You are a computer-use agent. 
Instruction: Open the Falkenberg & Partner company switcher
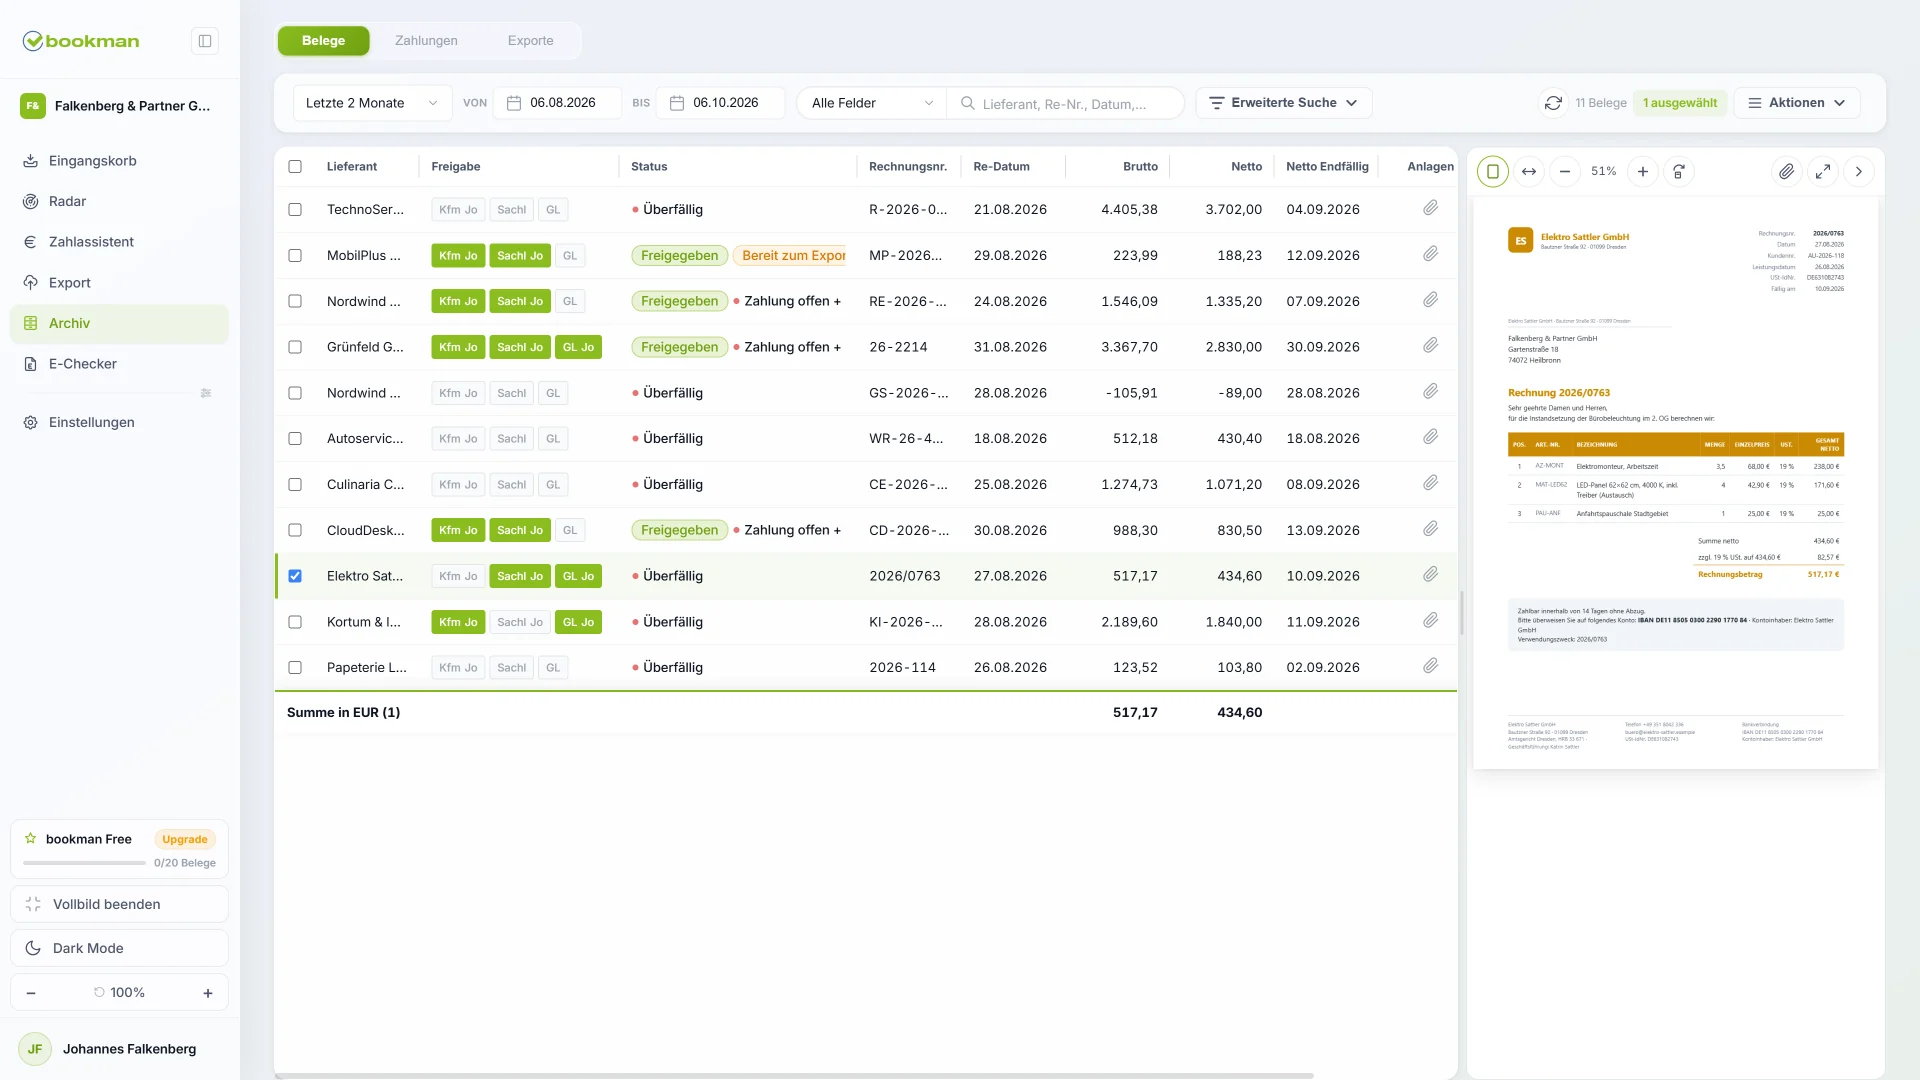click(120, 106)
